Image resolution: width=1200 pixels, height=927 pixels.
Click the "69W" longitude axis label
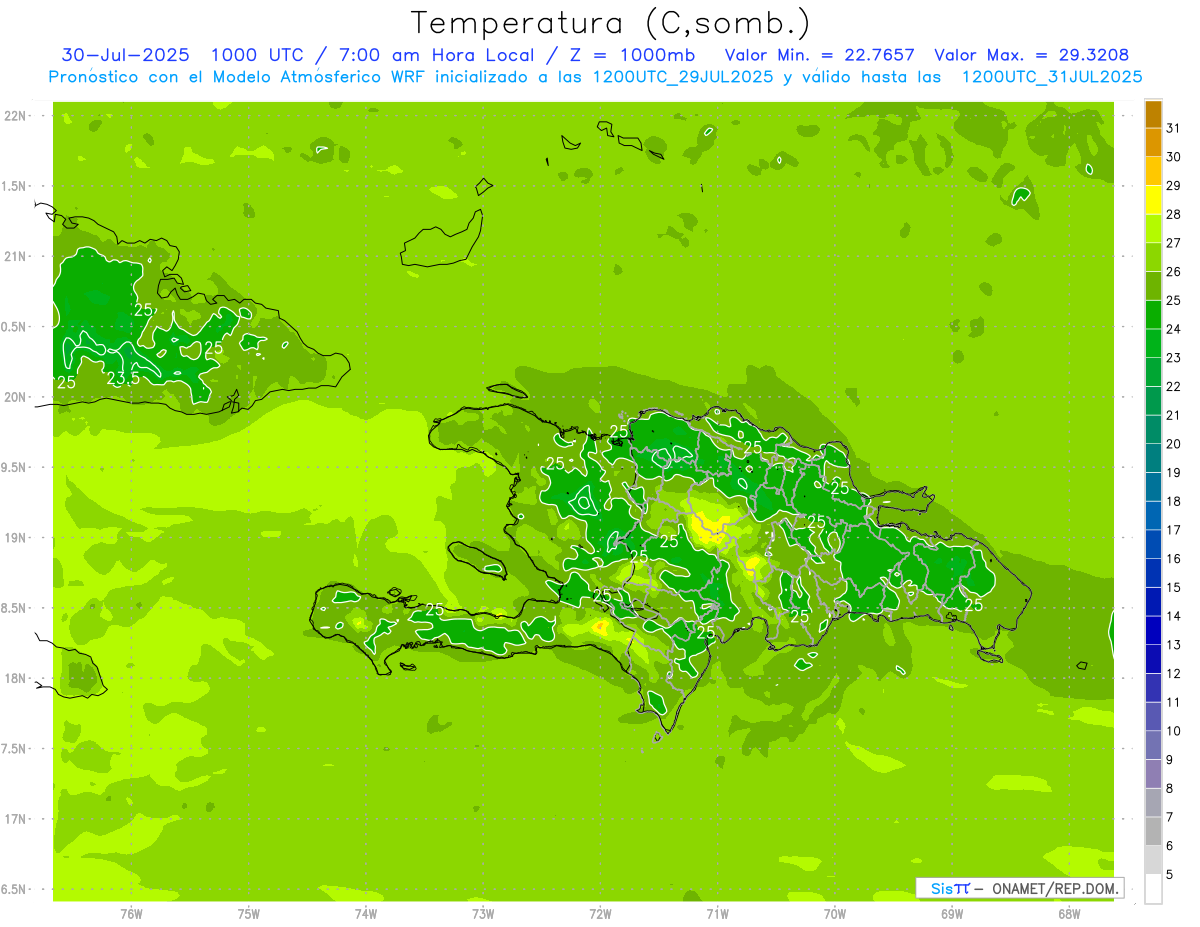pyautogui.click(x=952, y=914)
